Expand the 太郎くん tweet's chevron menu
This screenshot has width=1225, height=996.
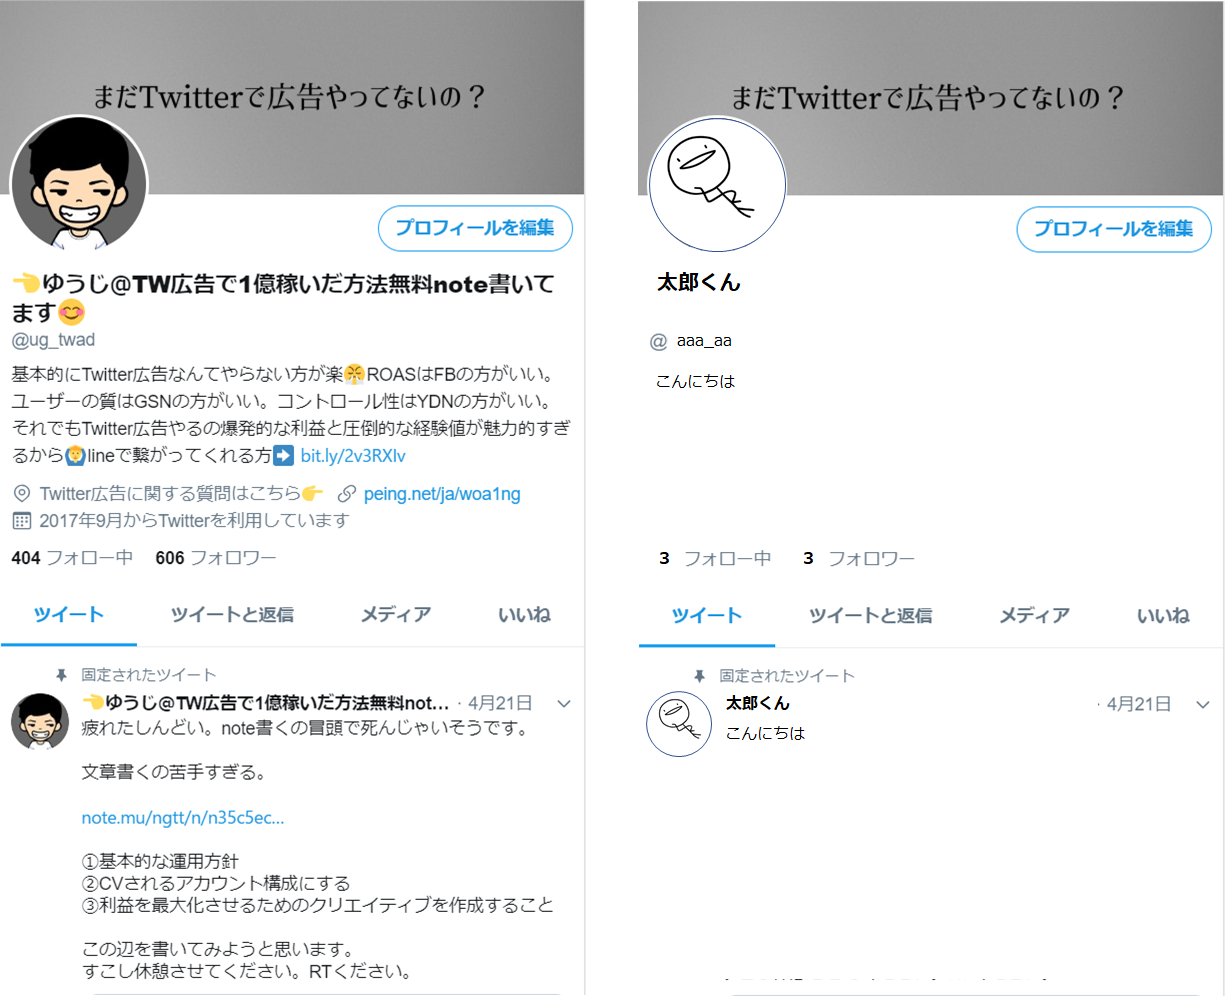pos(1203,705)
